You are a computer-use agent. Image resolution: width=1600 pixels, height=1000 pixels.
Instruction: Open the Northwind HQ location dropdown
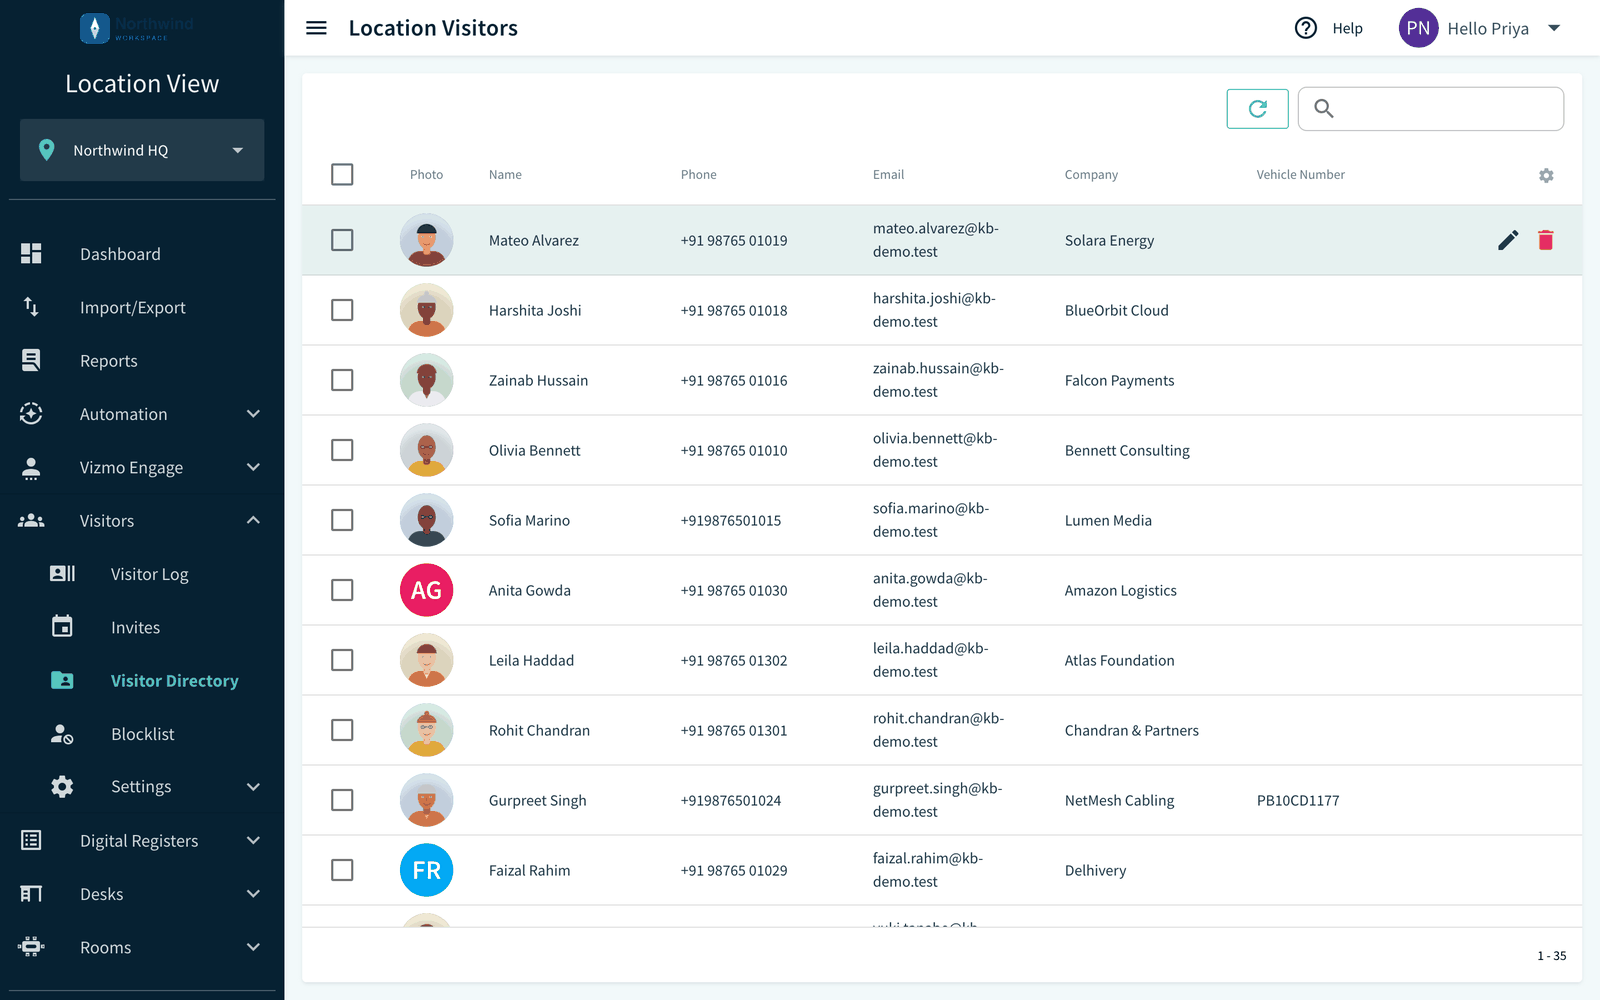[x=142, y=150]
